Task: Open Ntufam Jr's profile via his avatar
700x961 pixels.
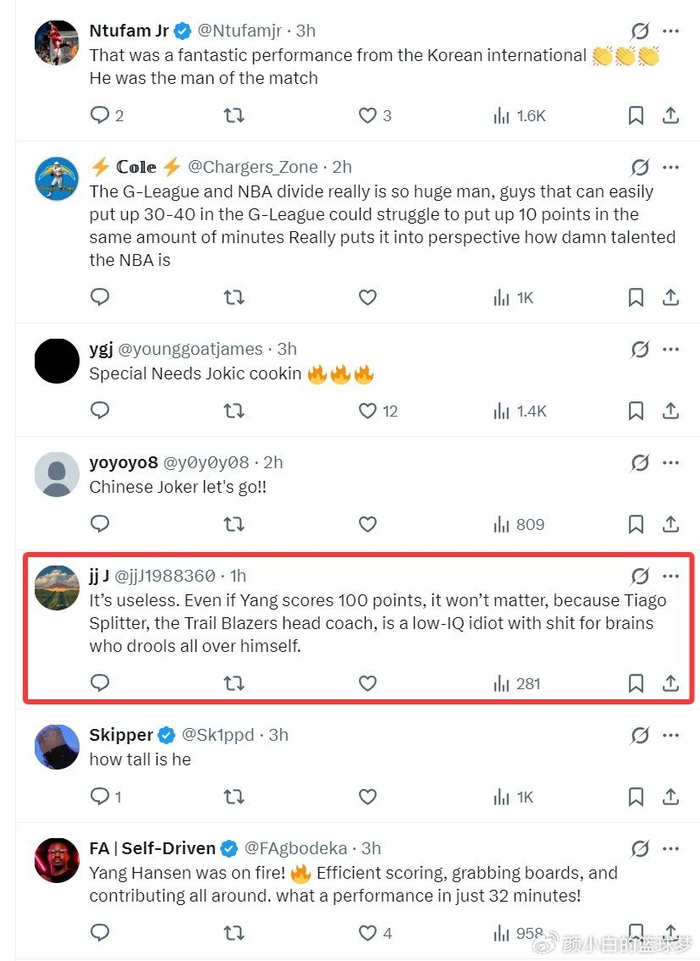Action: (x=56, y=43)
